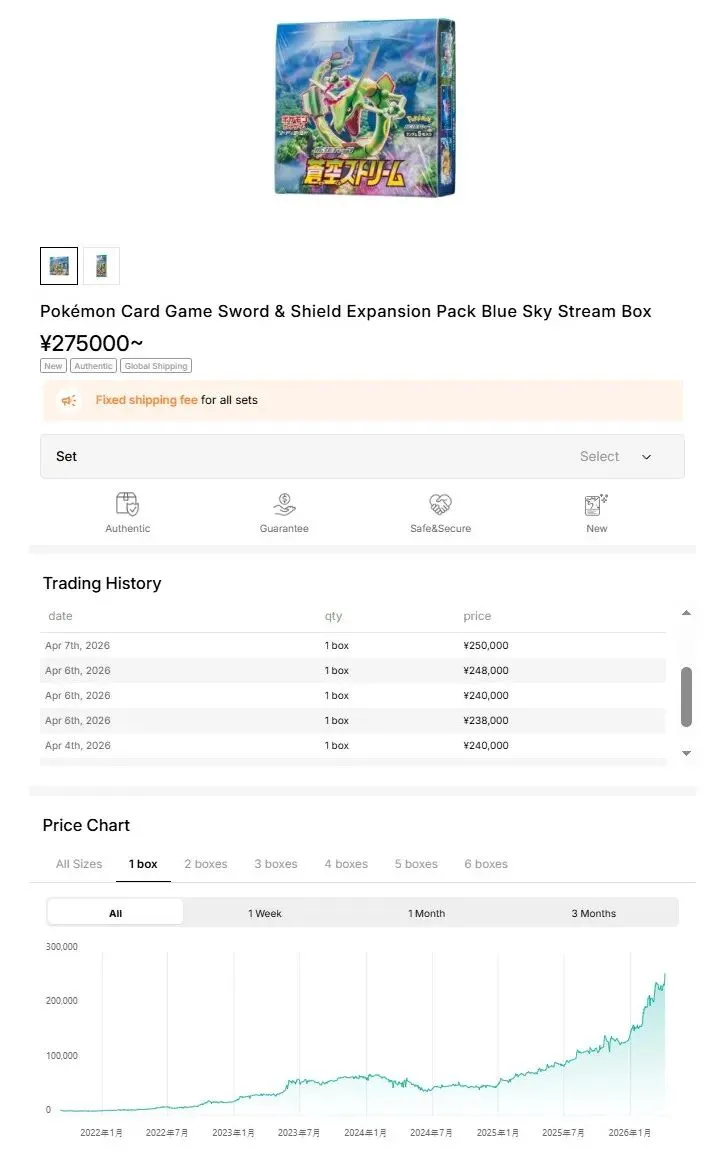Click the Guarantee hand-with-coin icon
This screenshot has height=1160, width=707.
point(284,504)
